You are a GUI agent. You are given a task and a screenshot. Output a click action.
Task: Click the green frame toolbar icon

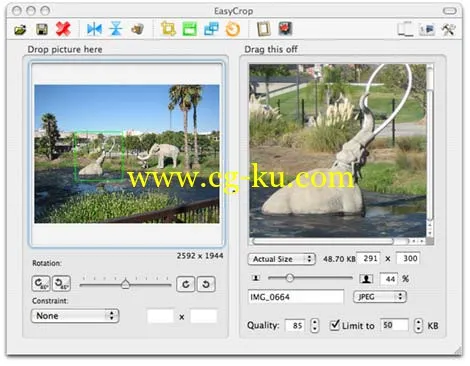click(190, 29)
